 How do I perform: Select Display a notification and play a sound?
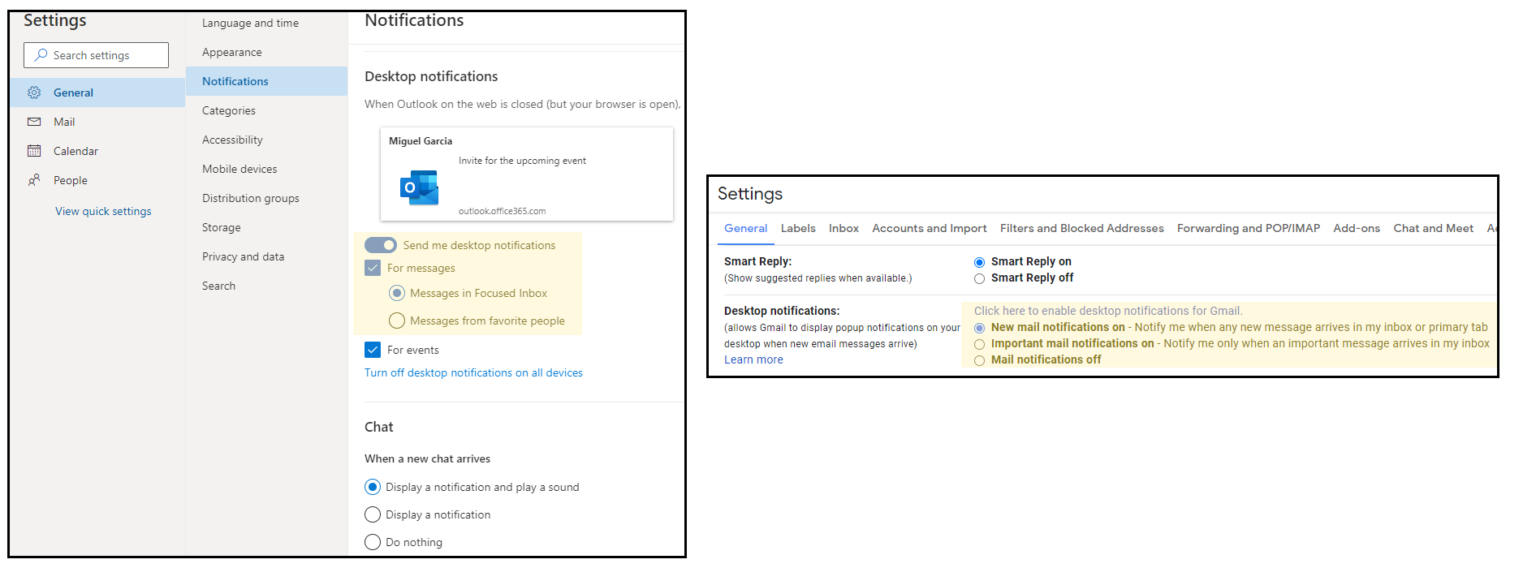[x=373, y=487]
